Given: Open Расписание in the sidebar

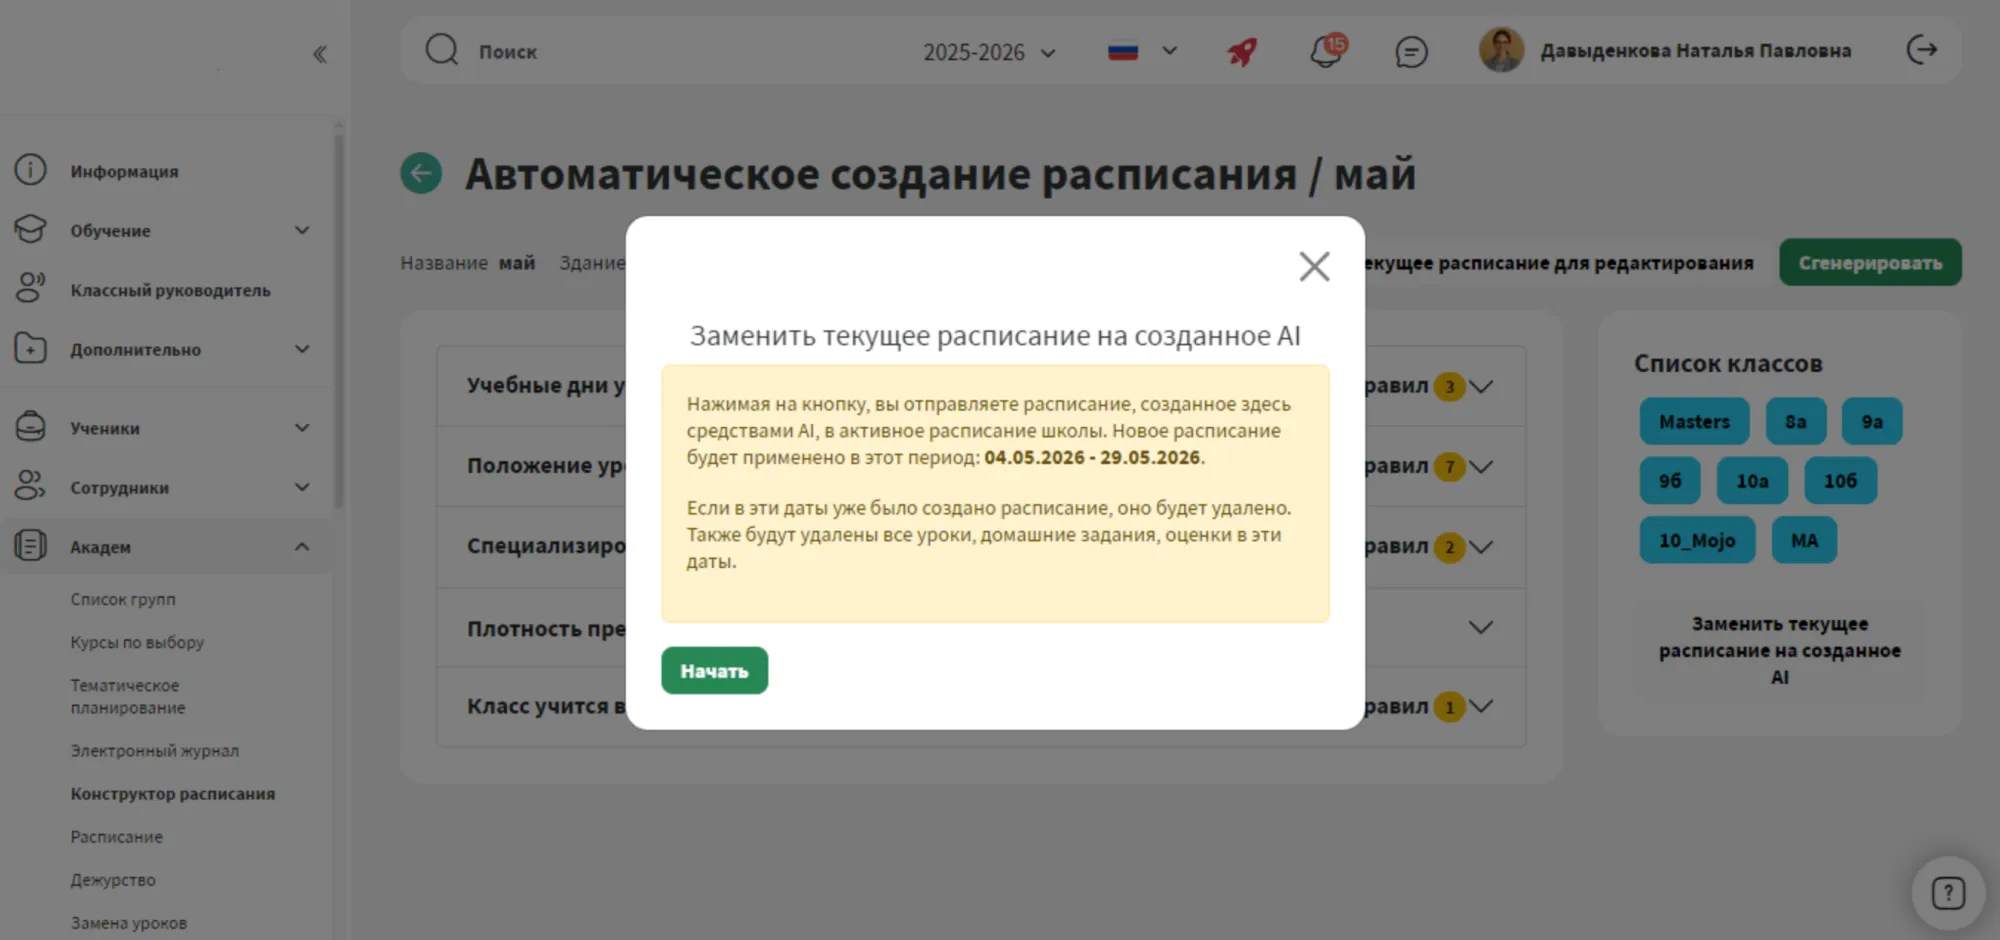Looking at the screenshot, I should click(x=116, y=836).
